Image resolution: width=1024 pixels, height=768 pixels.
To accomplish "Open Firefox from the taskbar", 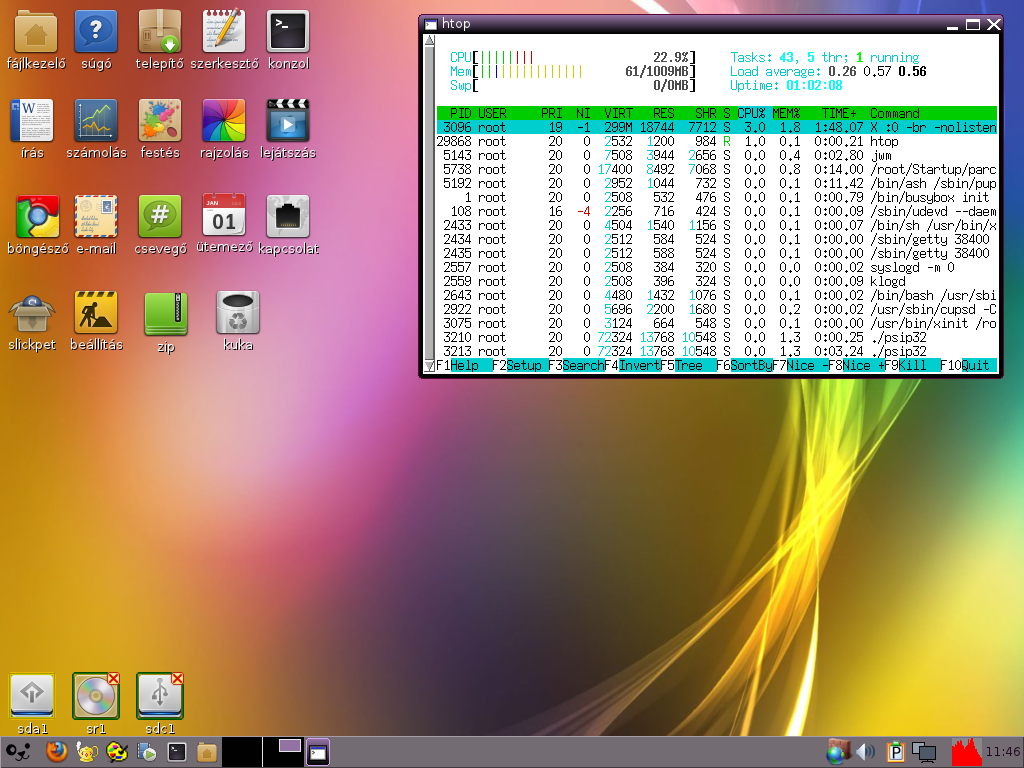I will click(57, 750).
